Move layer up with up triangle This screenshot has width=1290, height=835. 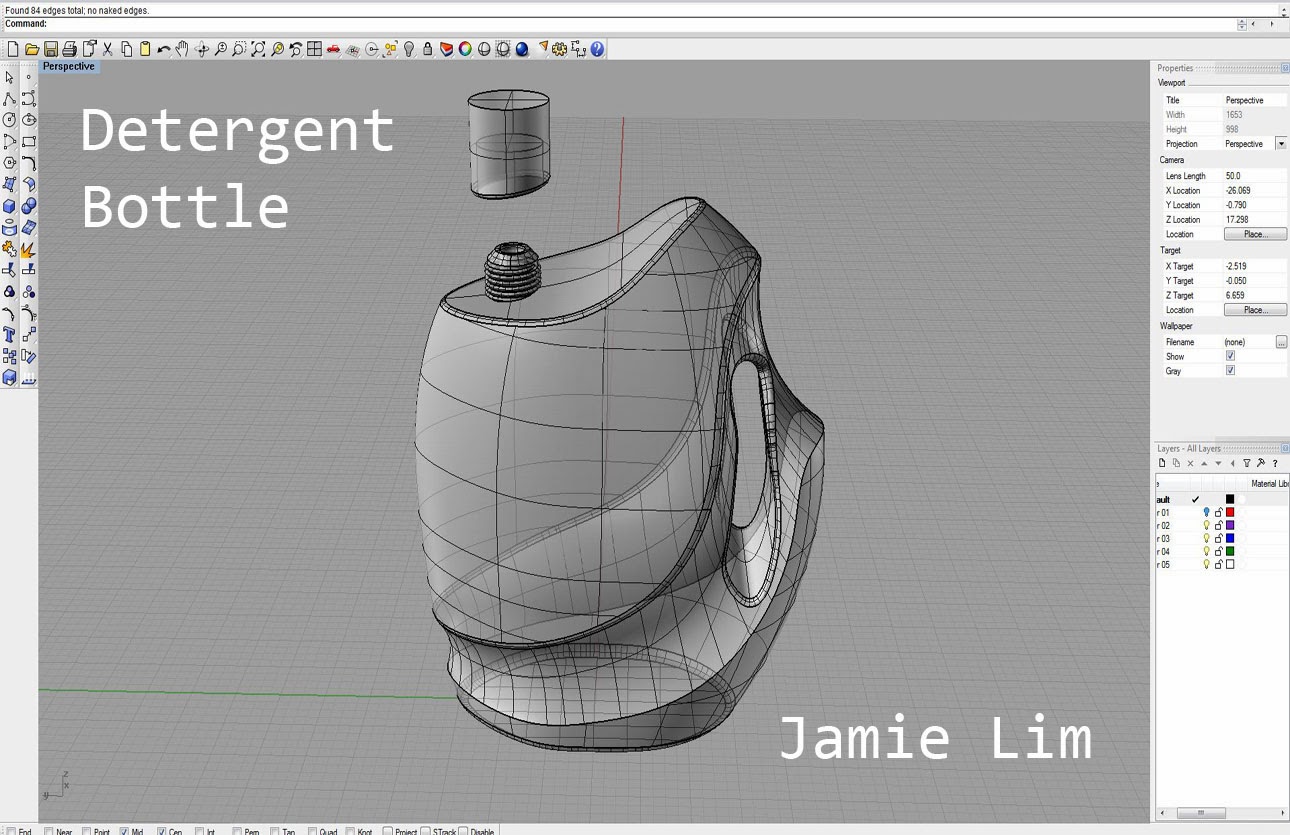pos(1205,463)
